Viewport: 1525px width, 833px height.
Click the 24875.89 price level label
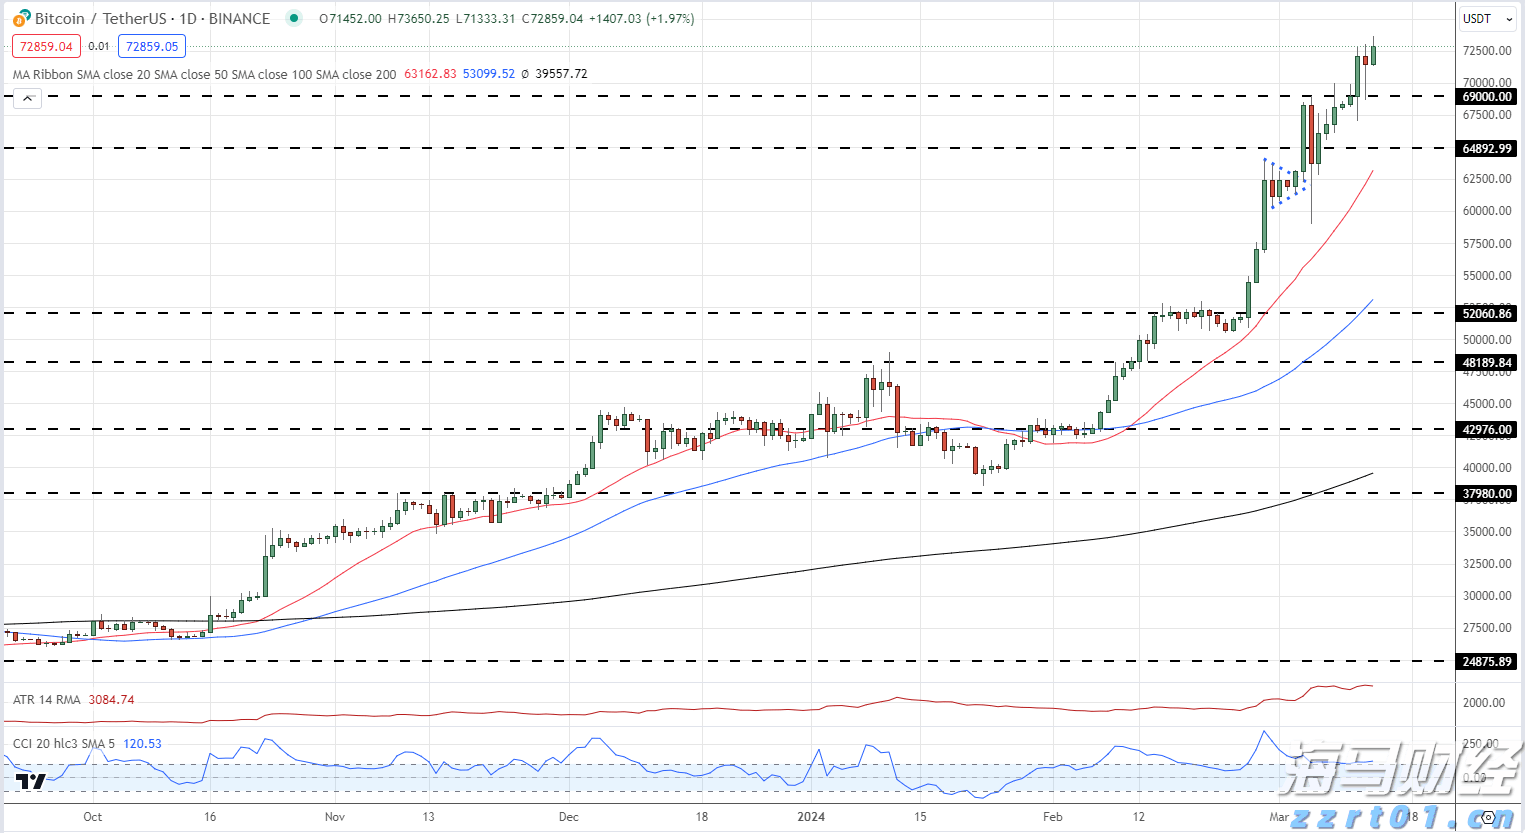pos(1486,662)
